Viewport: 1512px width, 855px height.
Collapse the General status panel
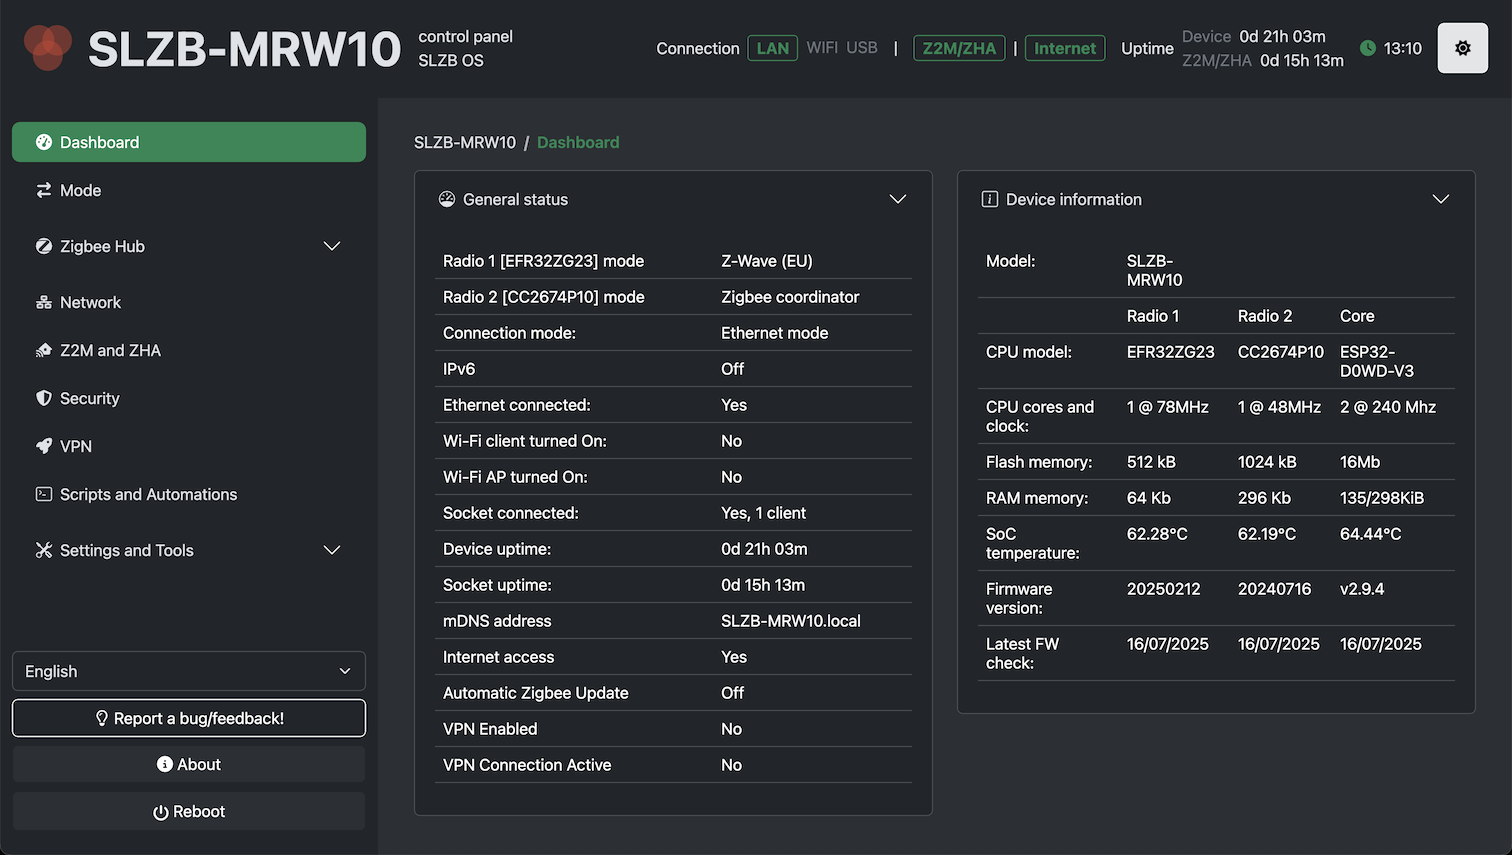897,199
